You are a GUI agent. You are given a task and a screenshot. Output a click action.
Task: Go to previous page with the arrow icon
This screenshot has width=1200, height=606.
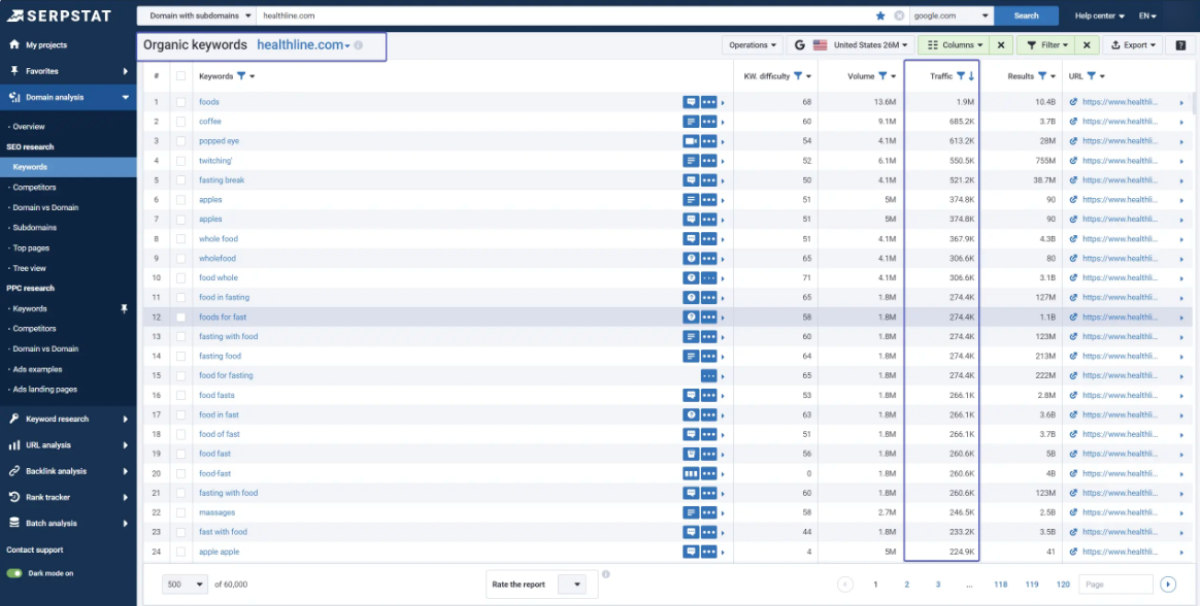click(845, 584)
